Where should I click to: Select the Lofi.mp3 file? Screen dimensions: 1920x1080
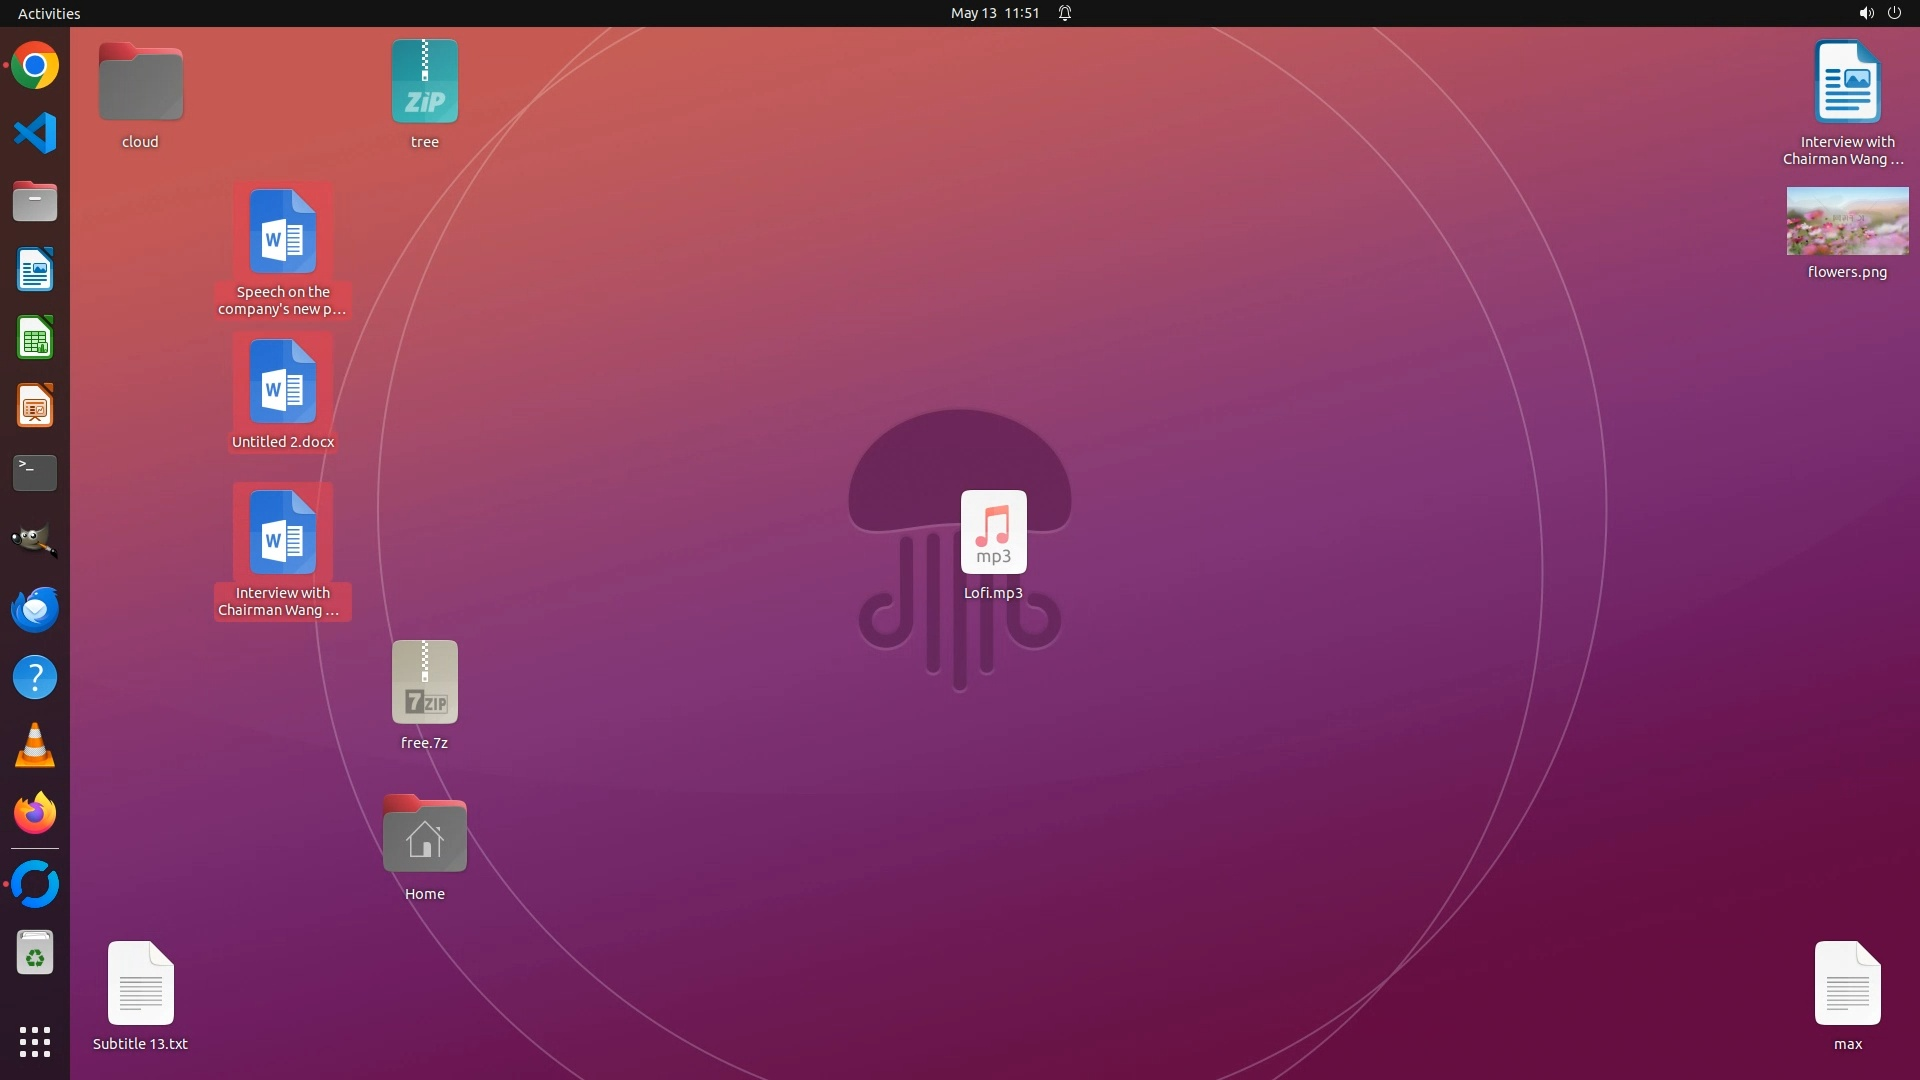click(x=993, y=533)
